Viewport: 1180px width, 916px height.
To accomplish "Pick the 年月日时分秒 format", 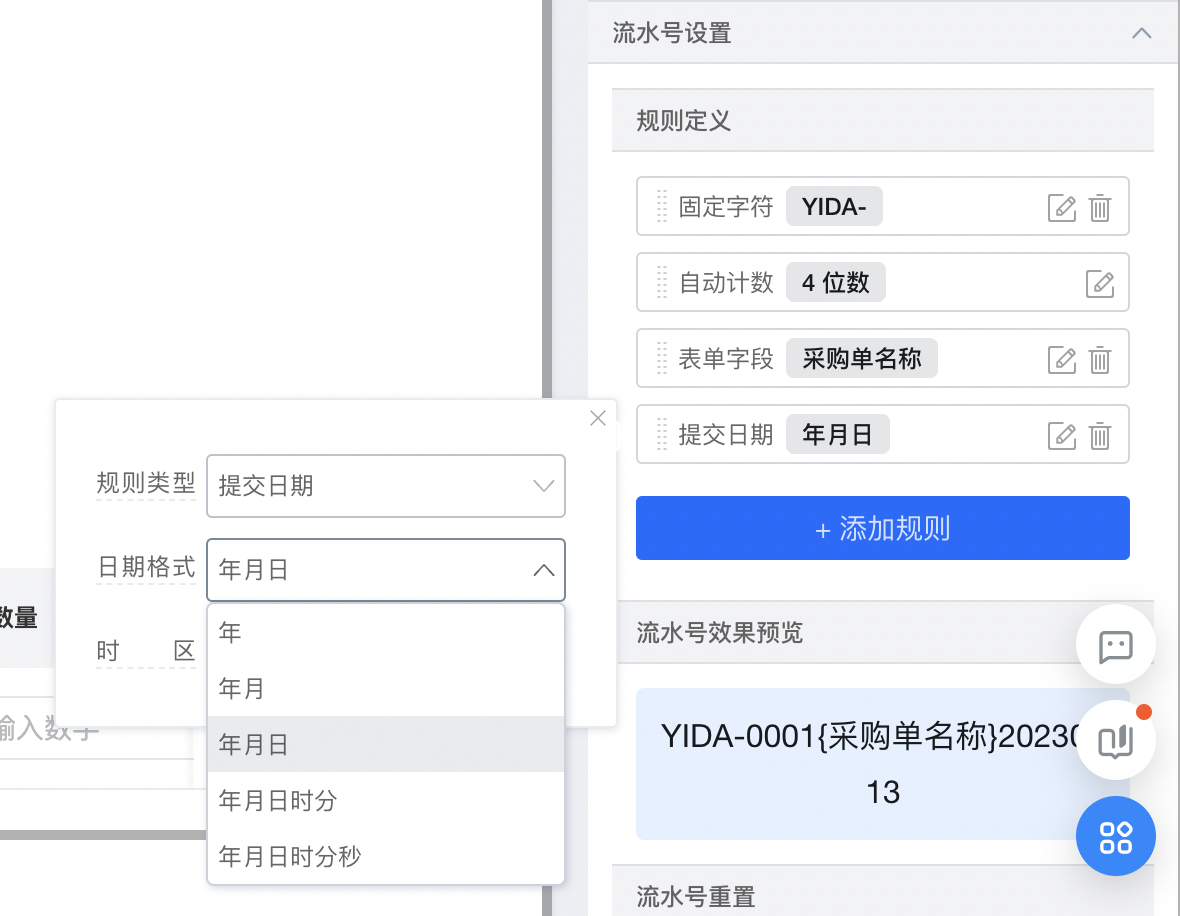I will coord(385,856).
